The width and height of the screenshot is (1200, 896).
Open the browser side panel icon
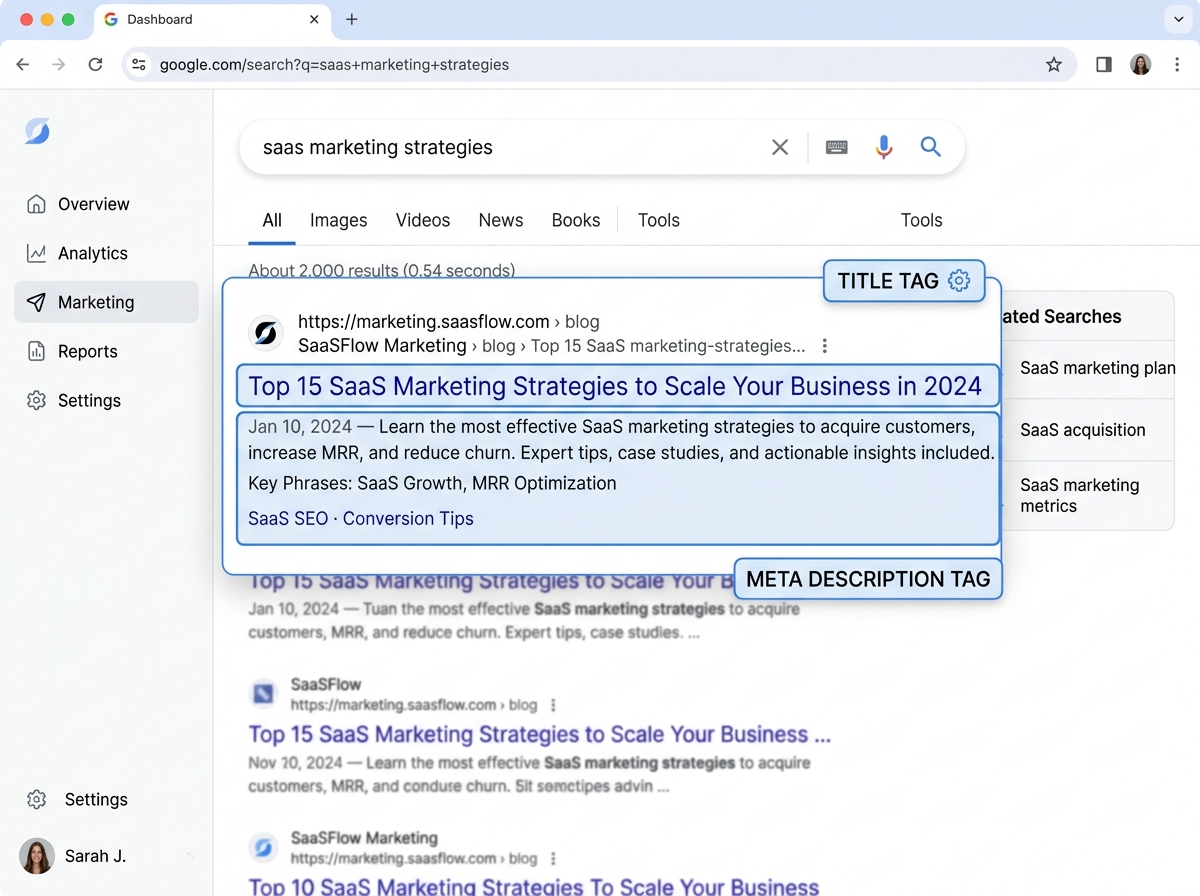pyautogui.click(x=1104, y=65)
